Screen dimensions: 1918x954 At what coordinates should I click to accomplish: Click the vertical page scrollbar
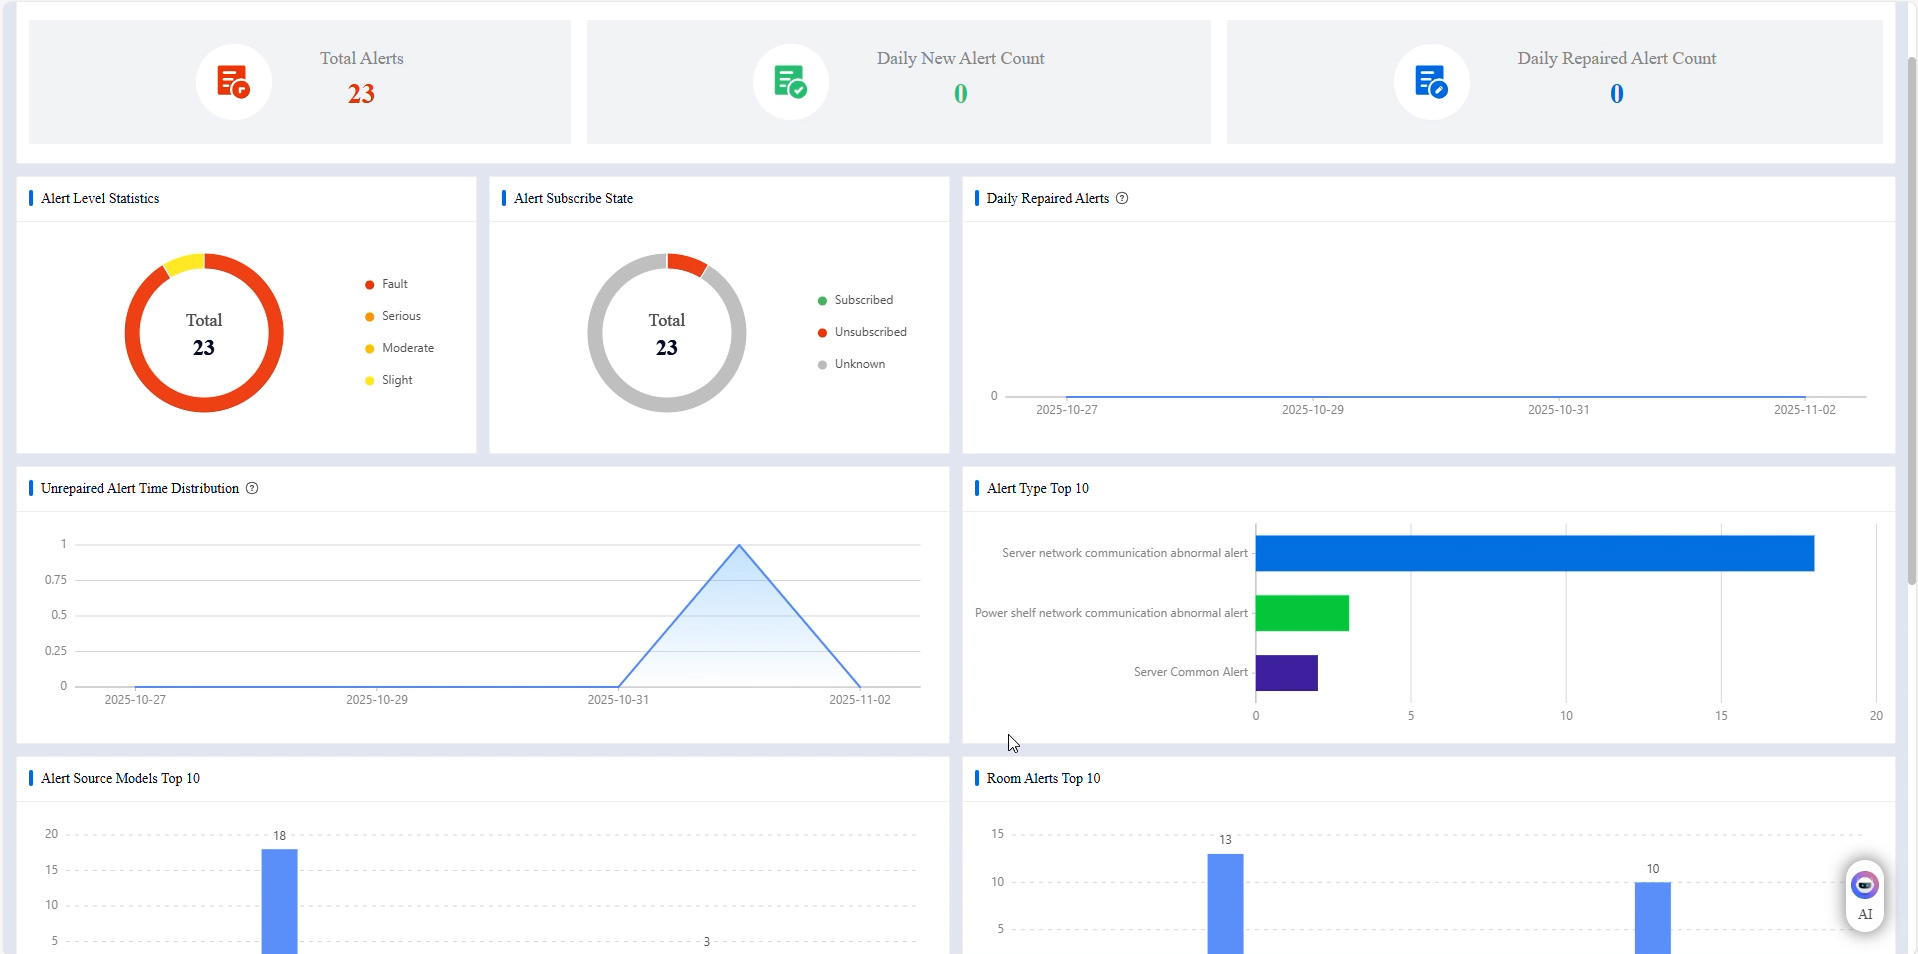click(1911, 320)
